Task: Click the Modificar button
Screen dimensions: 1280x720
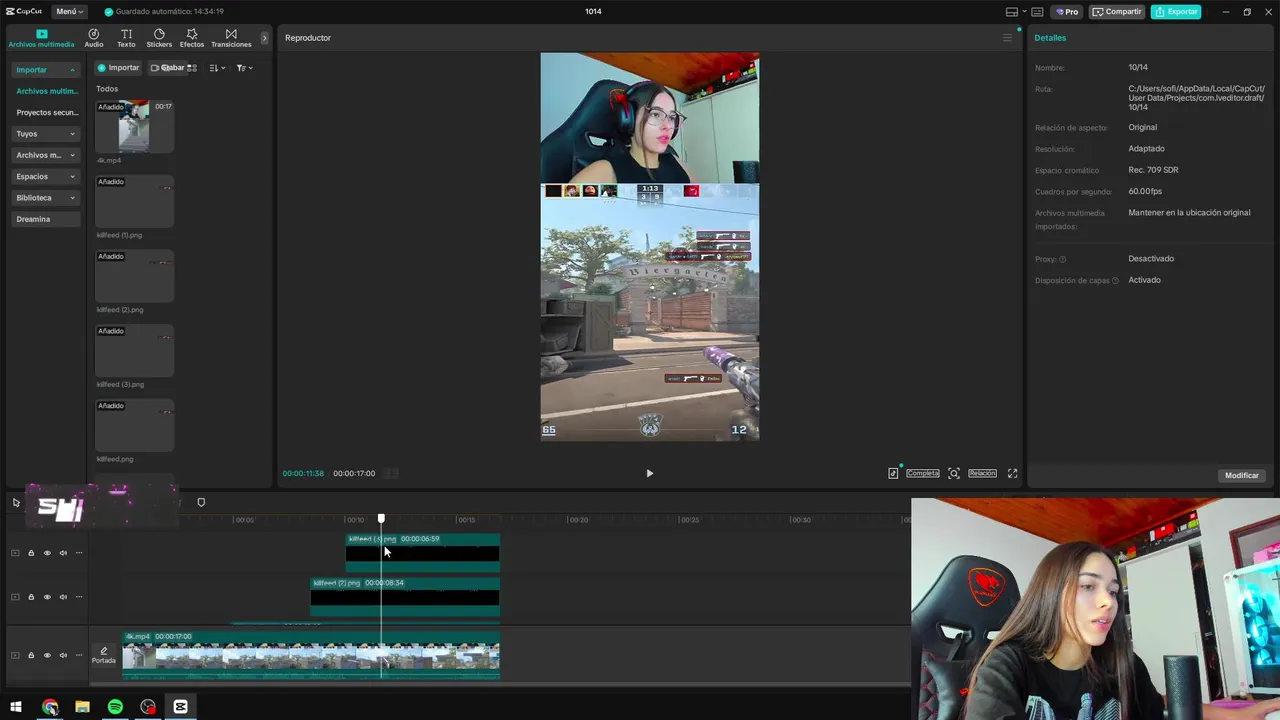Action: [x=1242, y=476]
